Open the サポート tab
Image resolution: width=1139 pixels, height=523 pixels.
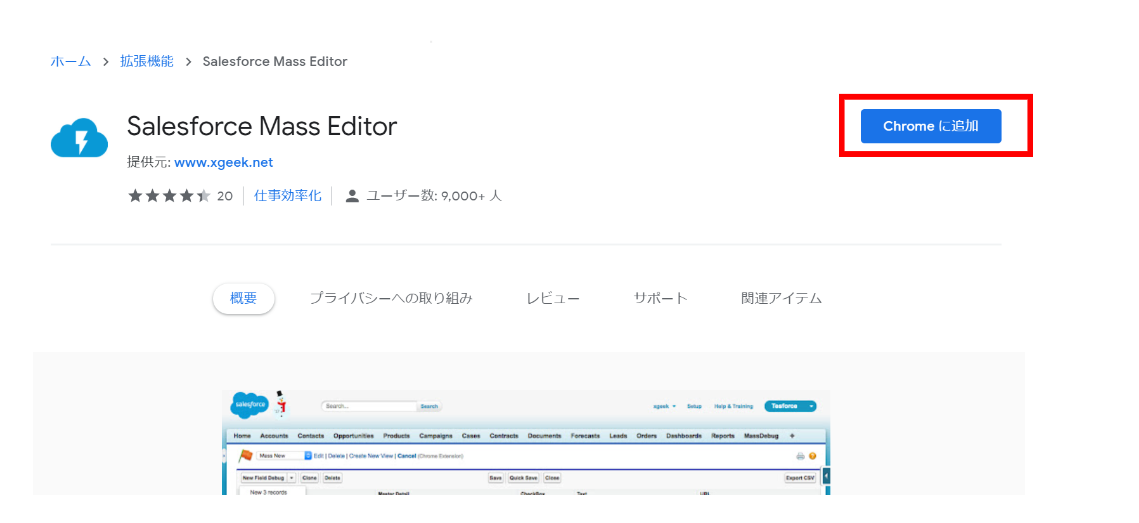(660, 299)
